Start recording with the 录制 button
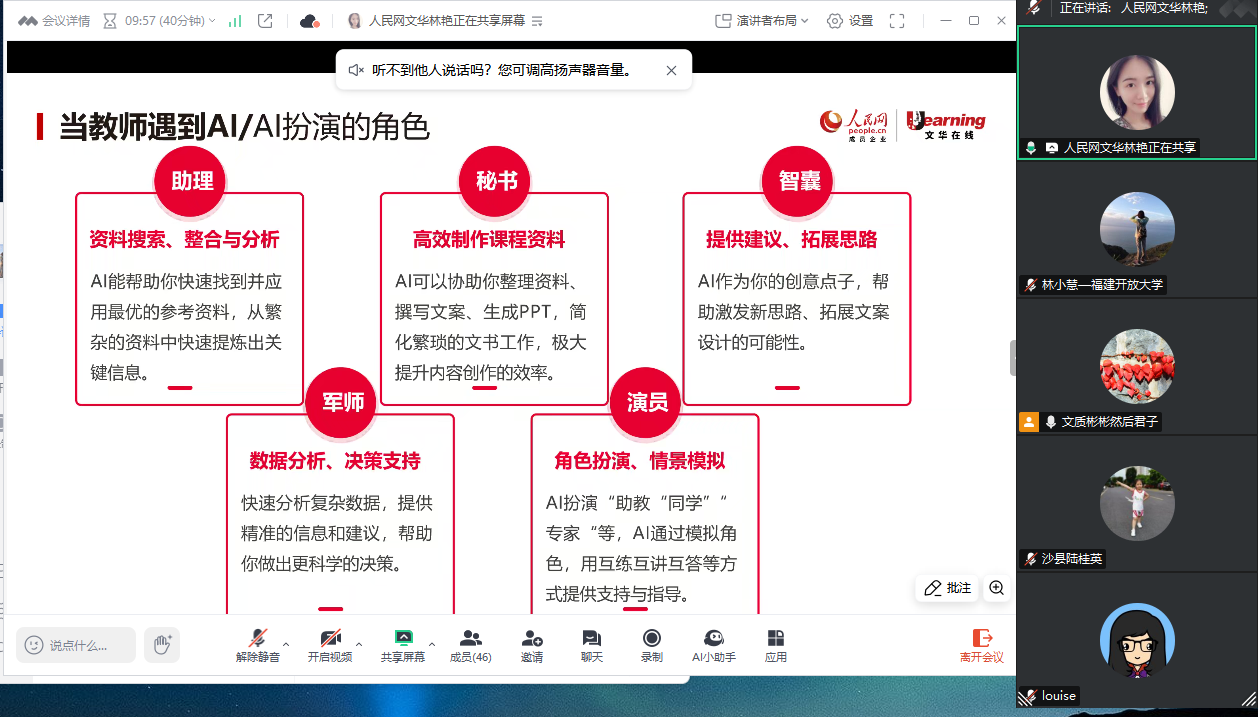 coord(651,645)
